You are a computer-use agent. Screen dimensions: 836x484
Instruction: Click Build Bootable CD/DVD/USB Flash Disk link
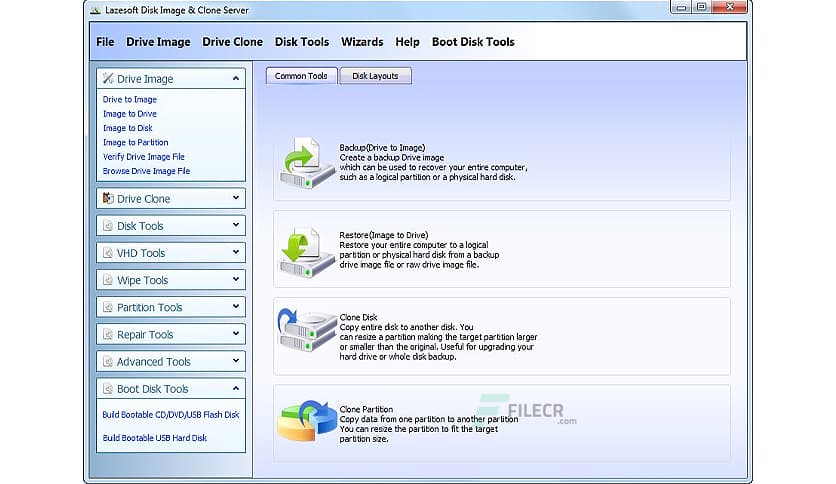click(171, 415)
